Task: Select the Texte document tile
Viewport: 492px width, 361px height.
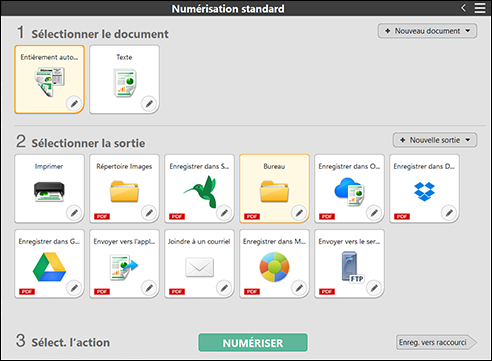Action: 124,79
